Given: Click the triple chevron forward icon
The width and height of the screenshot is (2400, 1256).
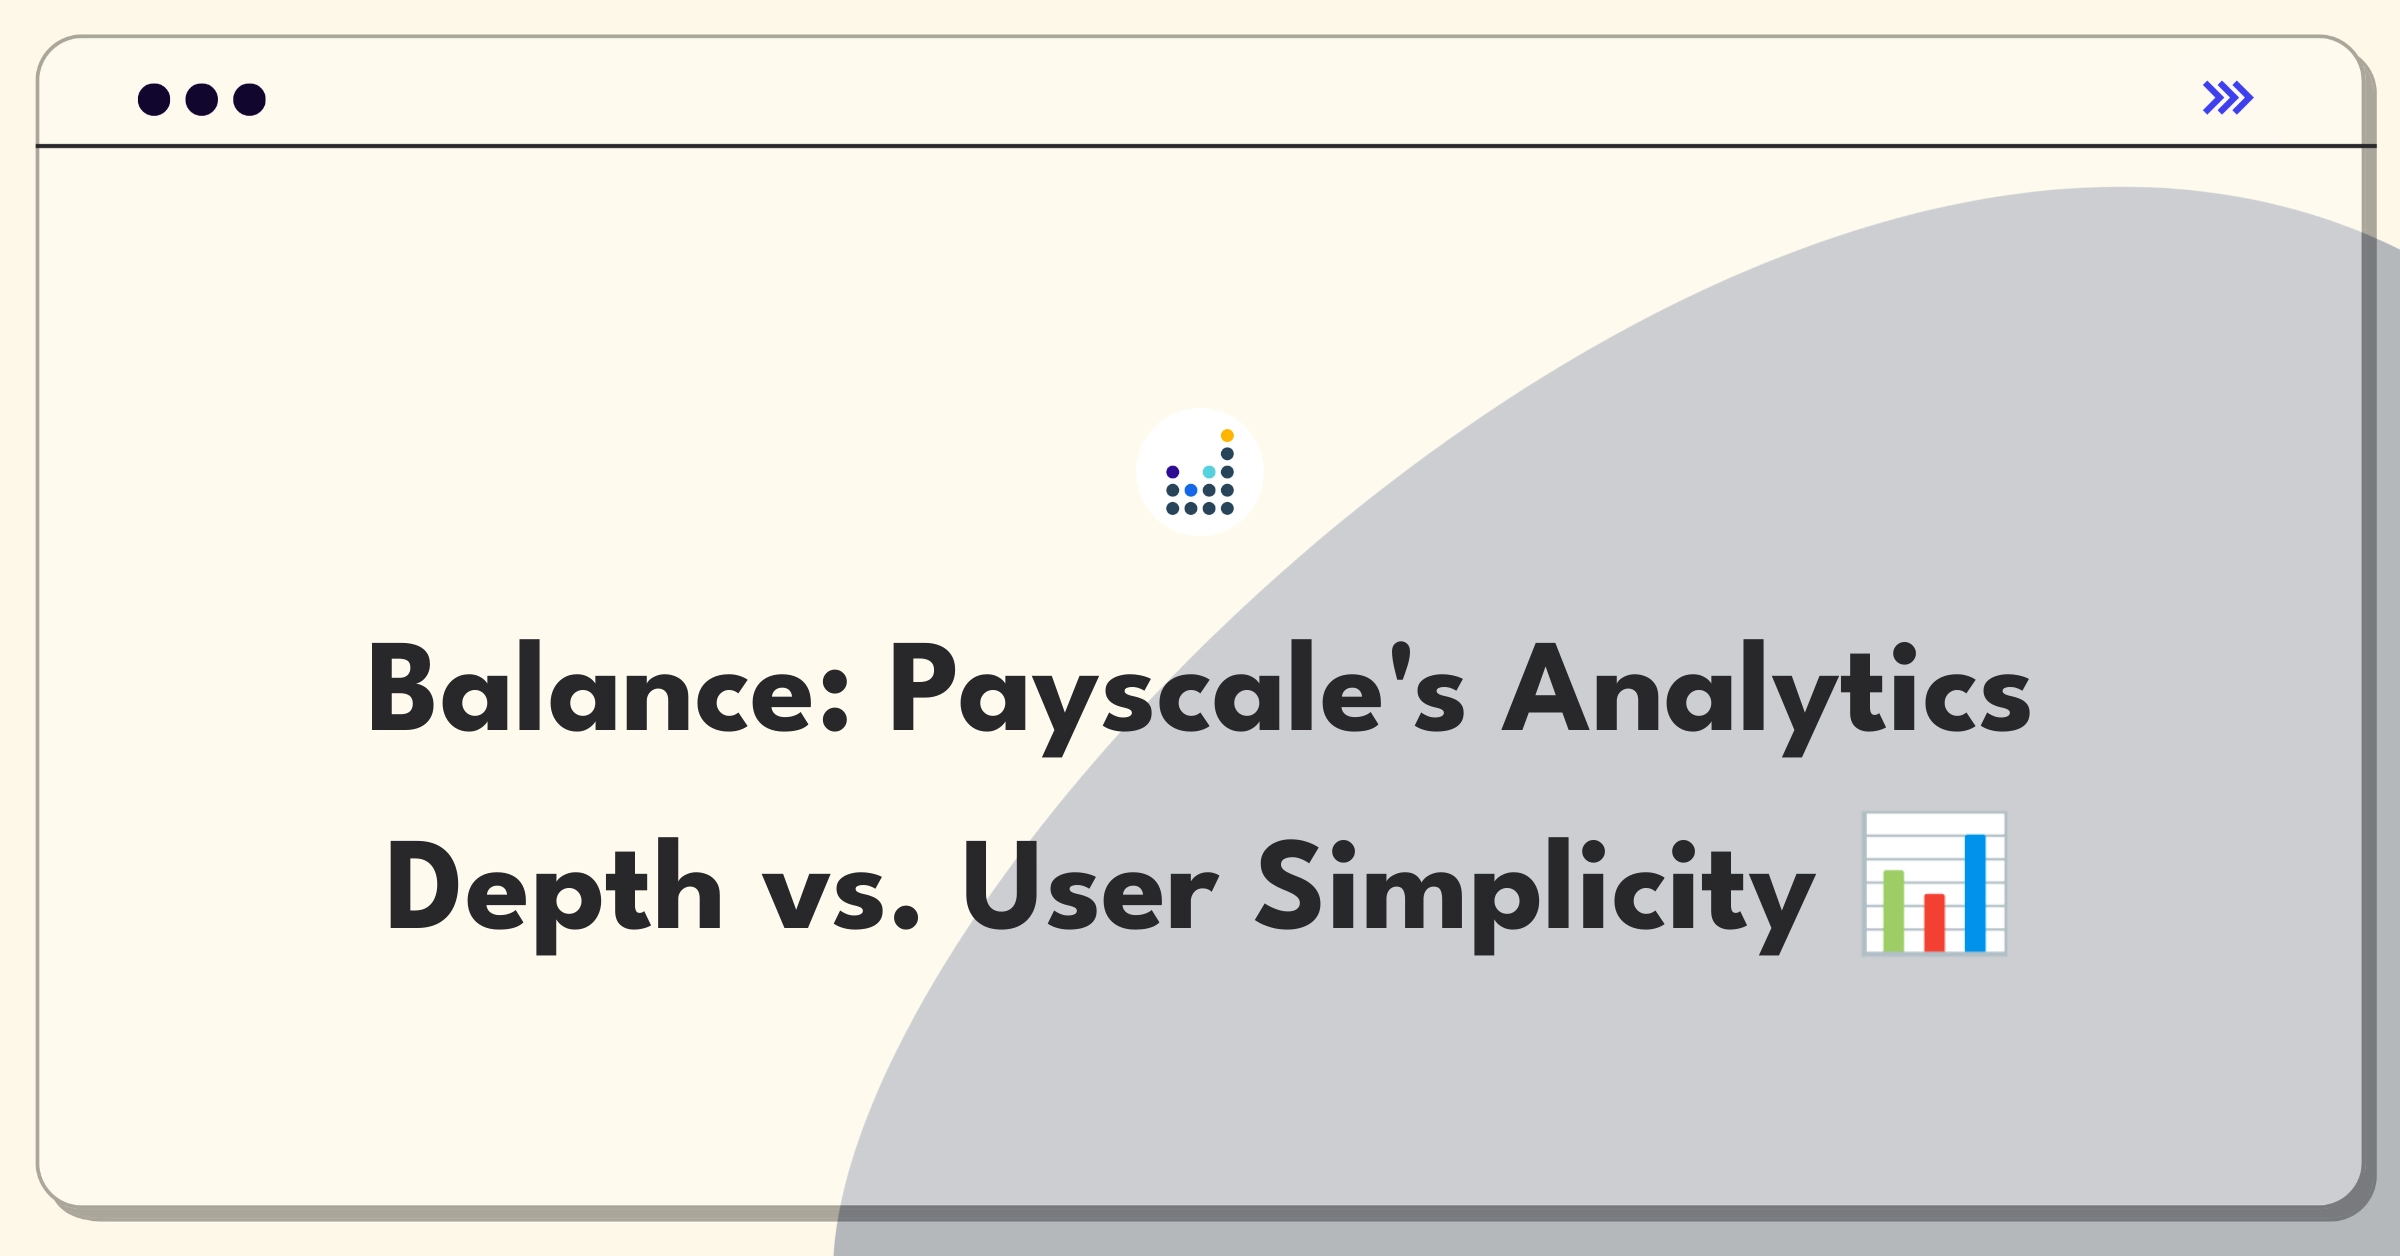Looking at the screenshot, I should click(2227, 98).
